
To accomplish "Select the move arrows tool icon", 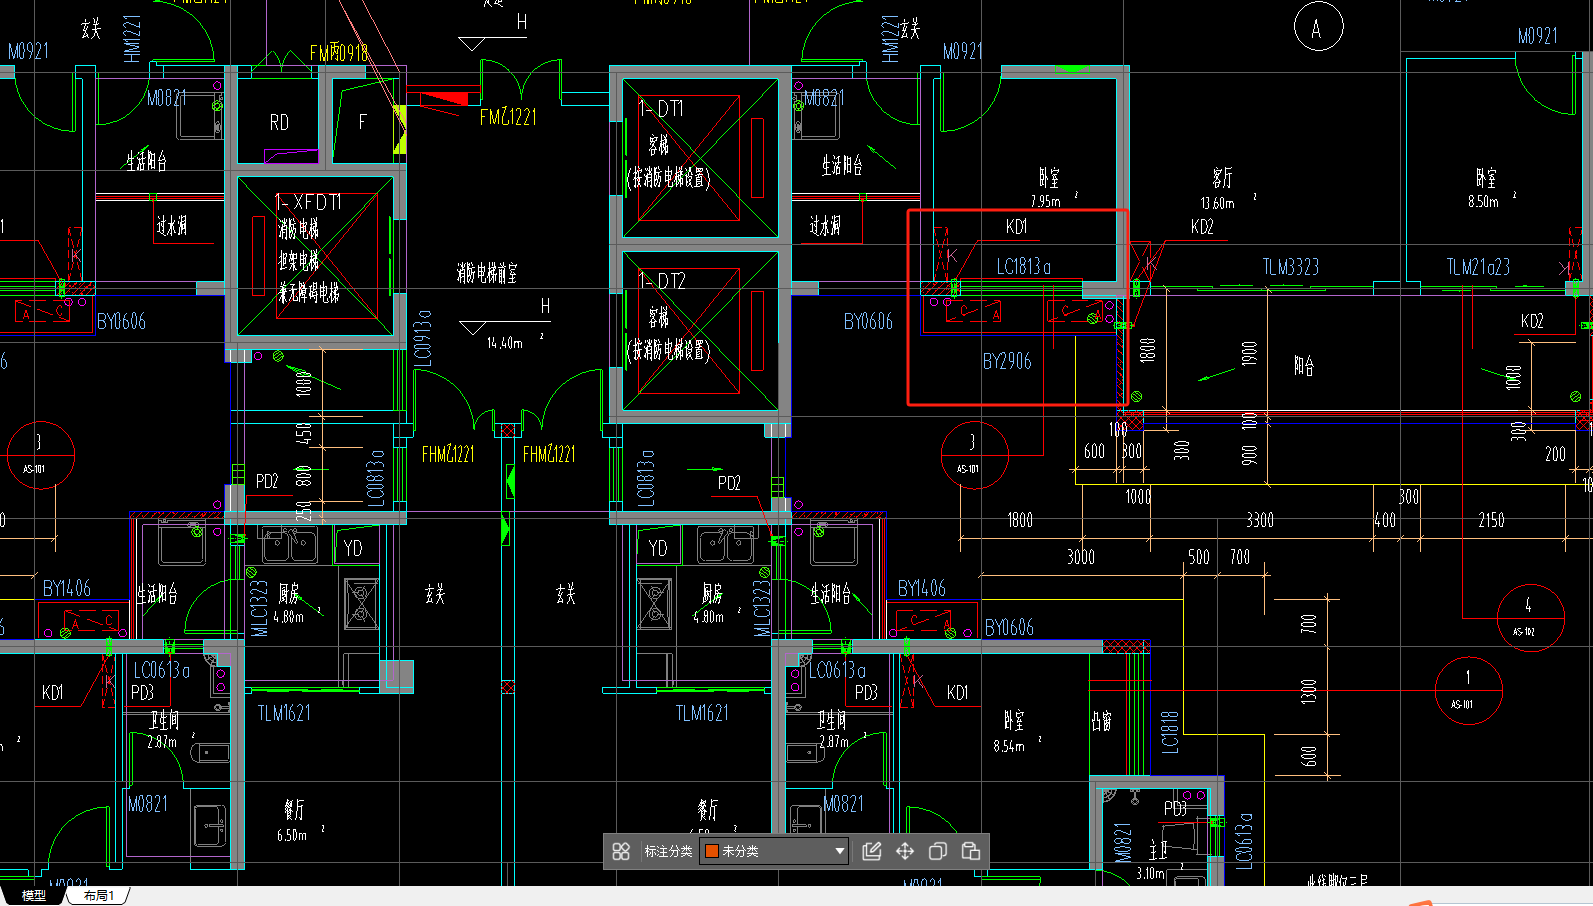I will click(x=905, y=851).
